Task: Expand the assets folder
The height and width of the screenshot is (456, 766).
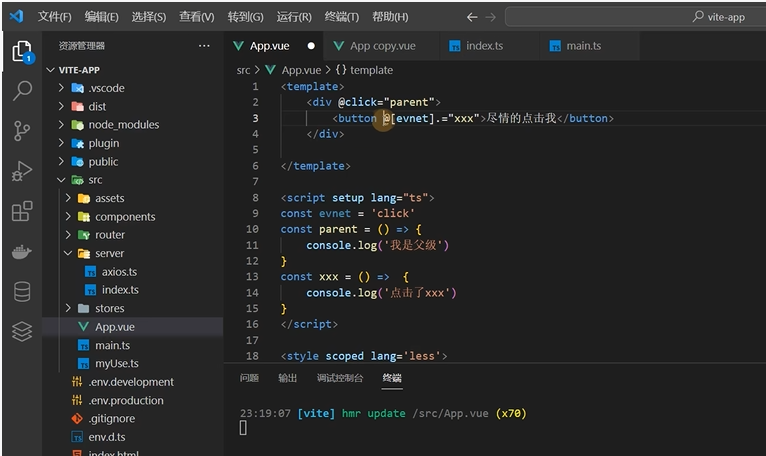Action: (x=68, y=198)
